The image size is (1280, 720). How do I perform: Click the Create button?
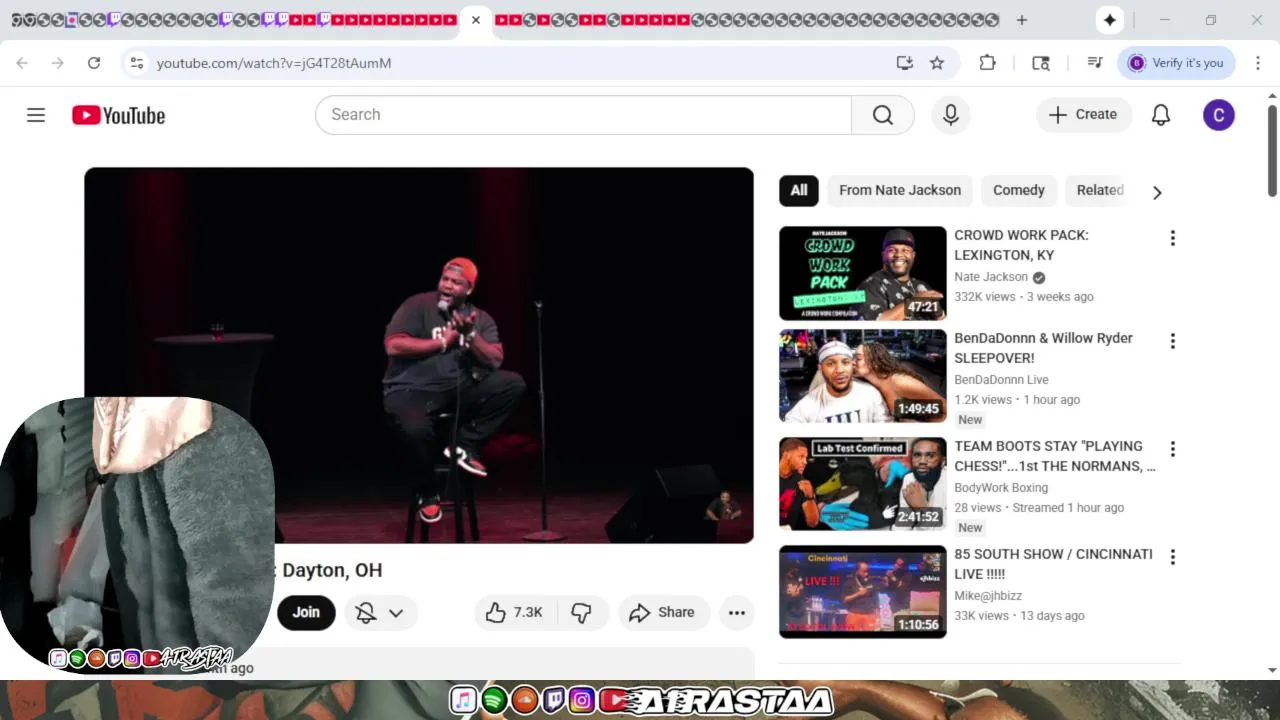point(1083,115)
